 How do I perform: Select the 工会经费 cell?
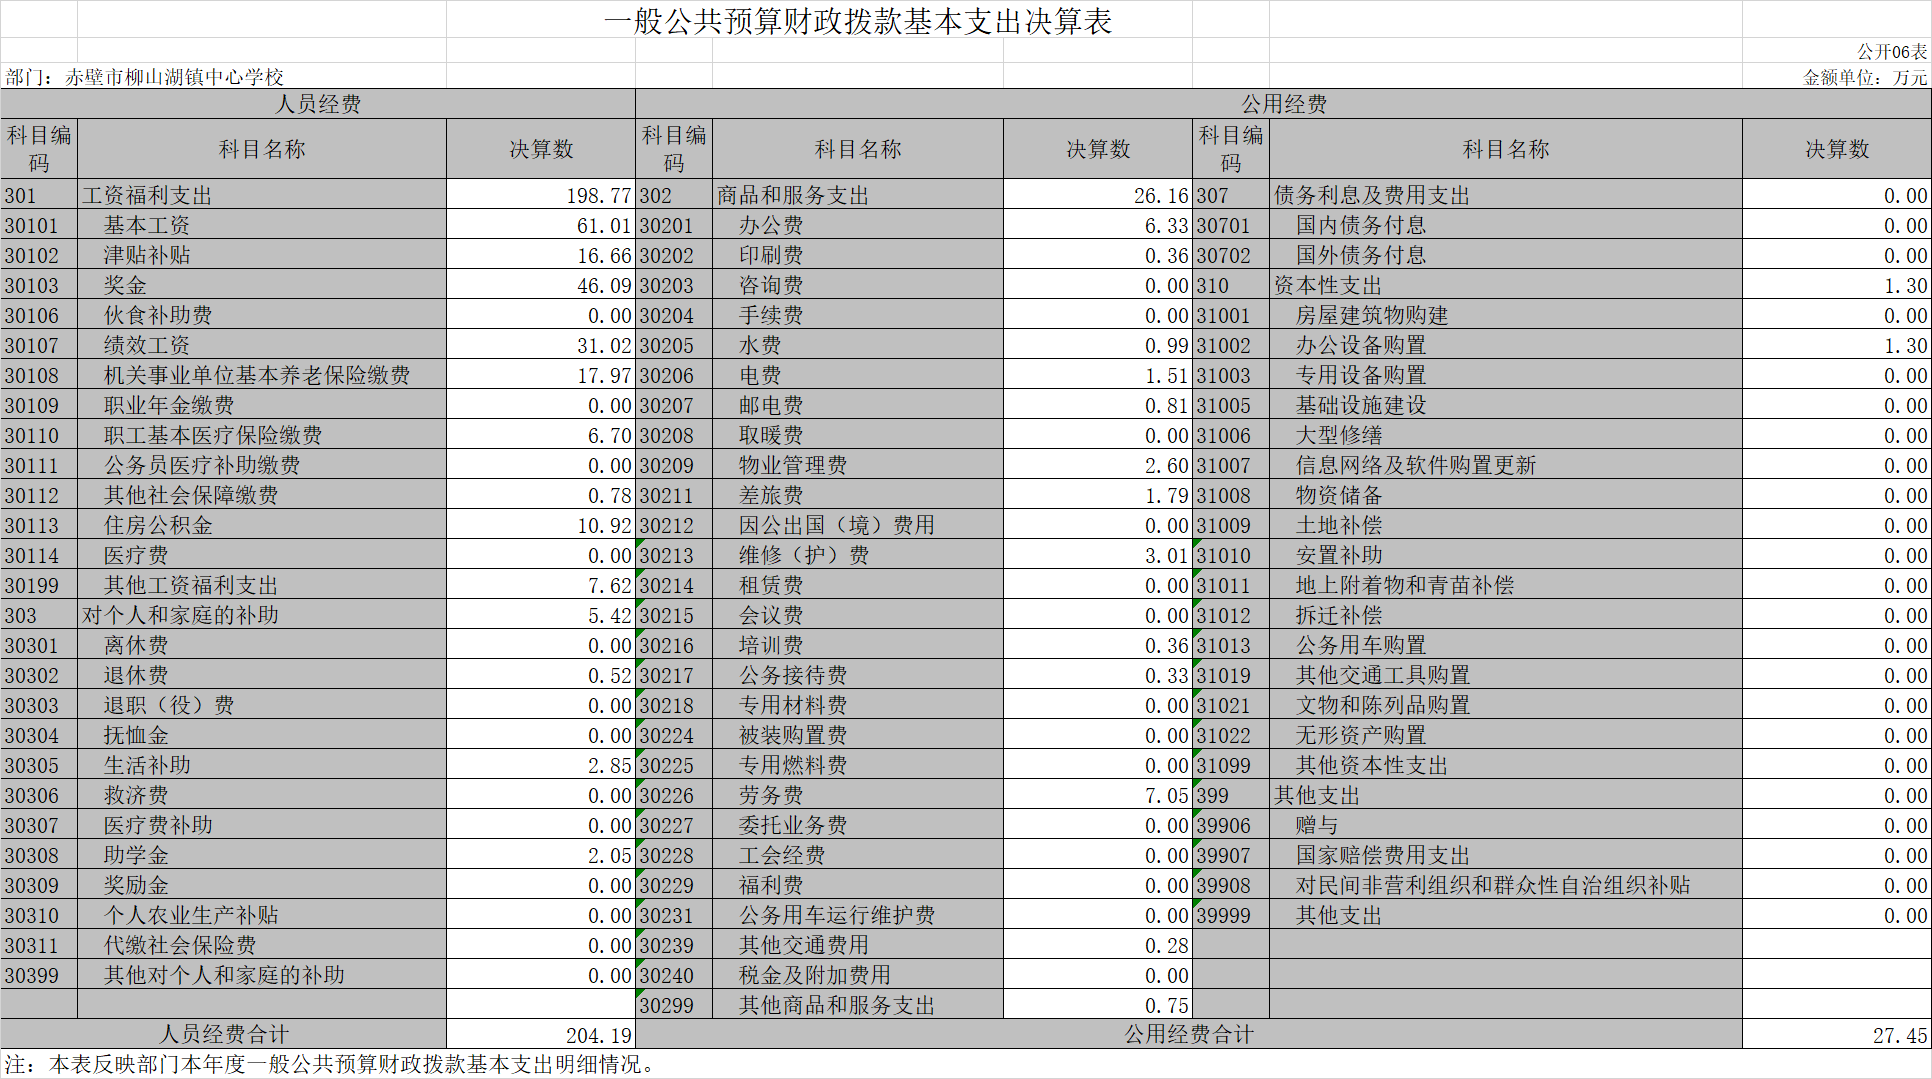point(858,855)
